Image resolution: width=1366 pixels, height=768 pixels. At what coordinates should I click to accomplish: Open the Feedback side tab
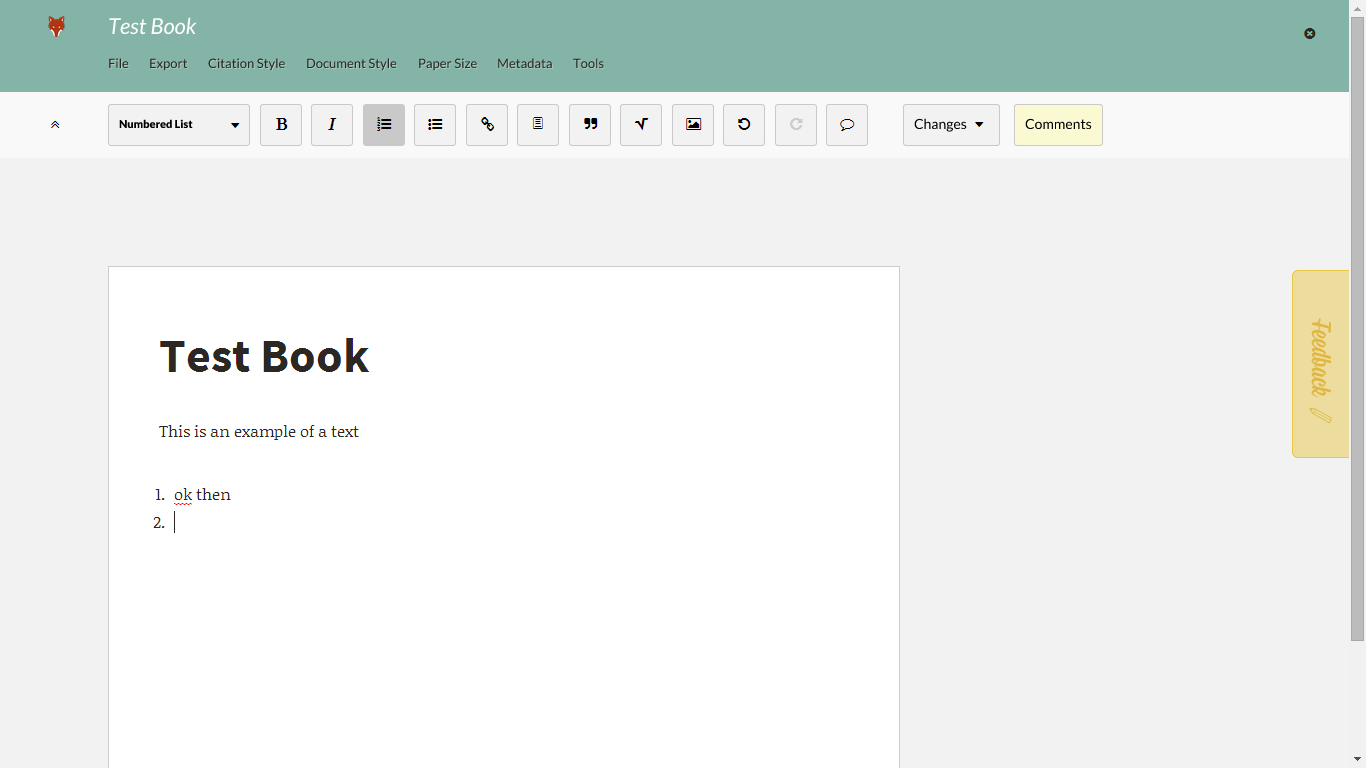pos(1320,364)
